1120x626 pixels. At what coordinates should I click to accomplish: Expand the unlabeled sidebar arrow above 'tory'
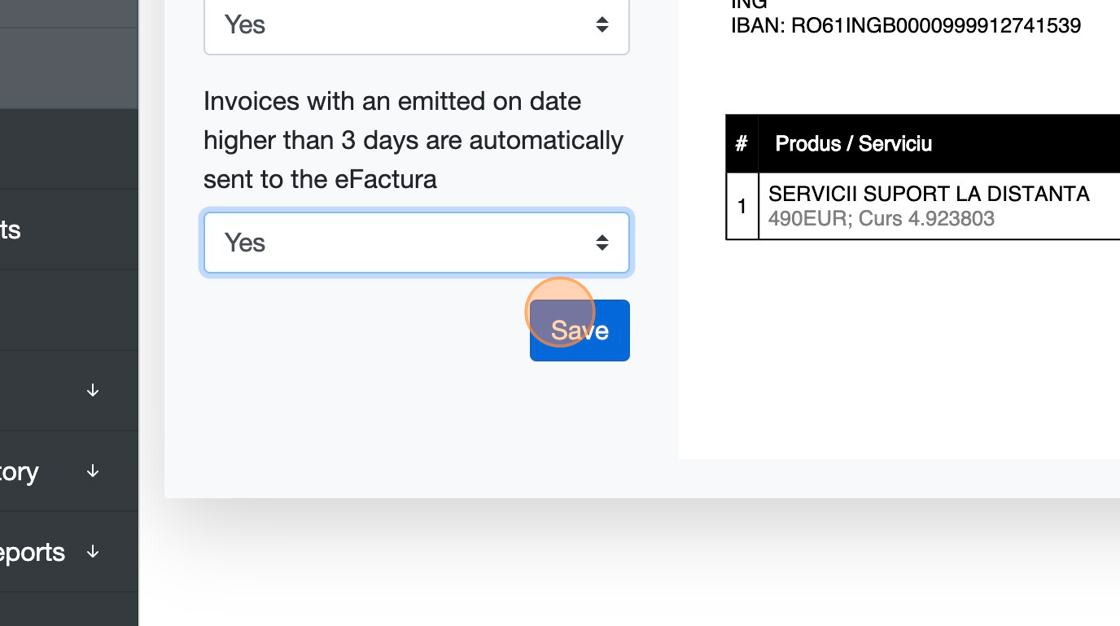coord(93,390)
